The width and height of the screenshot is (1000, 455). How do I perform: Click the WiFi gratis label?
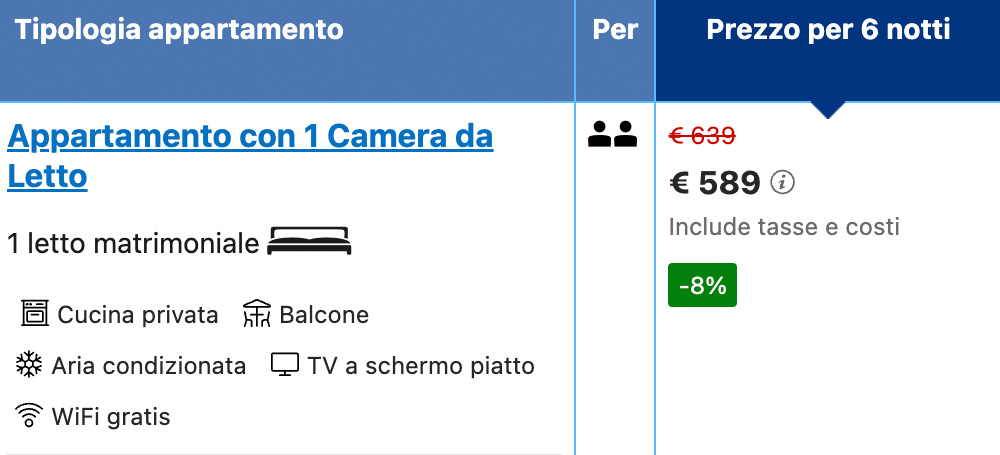click(111, 416)
